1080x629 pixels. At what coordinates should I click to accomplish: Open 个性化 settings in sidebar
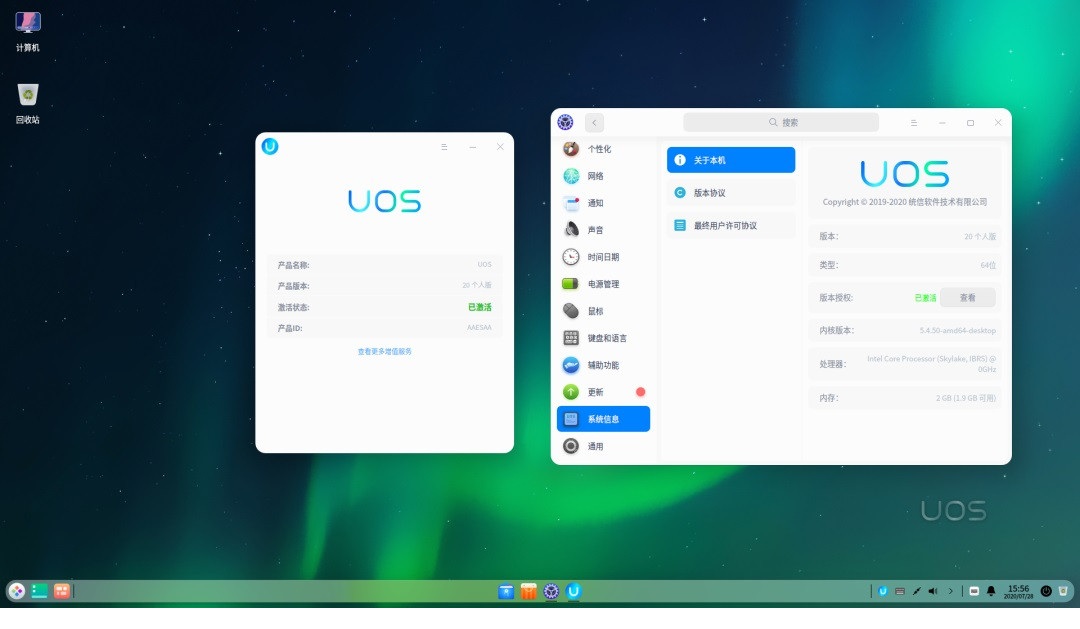click(x=603, y=149)
